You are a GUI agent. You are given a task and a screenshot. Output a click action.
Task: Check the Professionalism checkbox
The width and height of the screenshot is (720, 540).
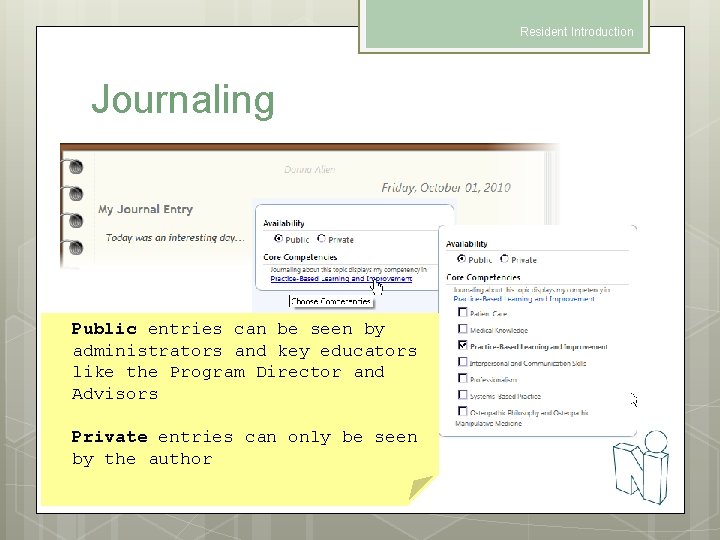coord(462,378)
